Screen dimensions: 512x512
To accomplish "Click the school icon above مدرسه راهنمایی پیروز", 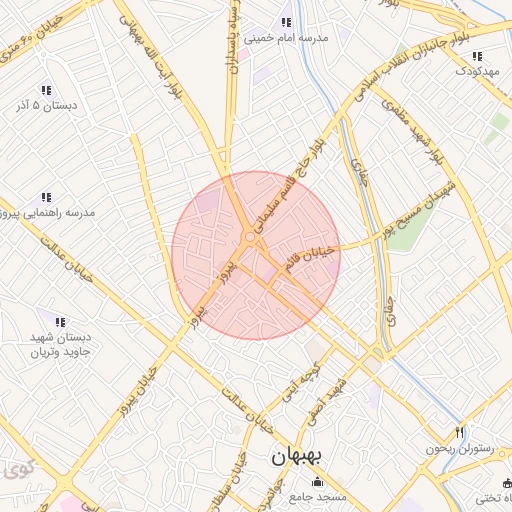I will 46,197.
